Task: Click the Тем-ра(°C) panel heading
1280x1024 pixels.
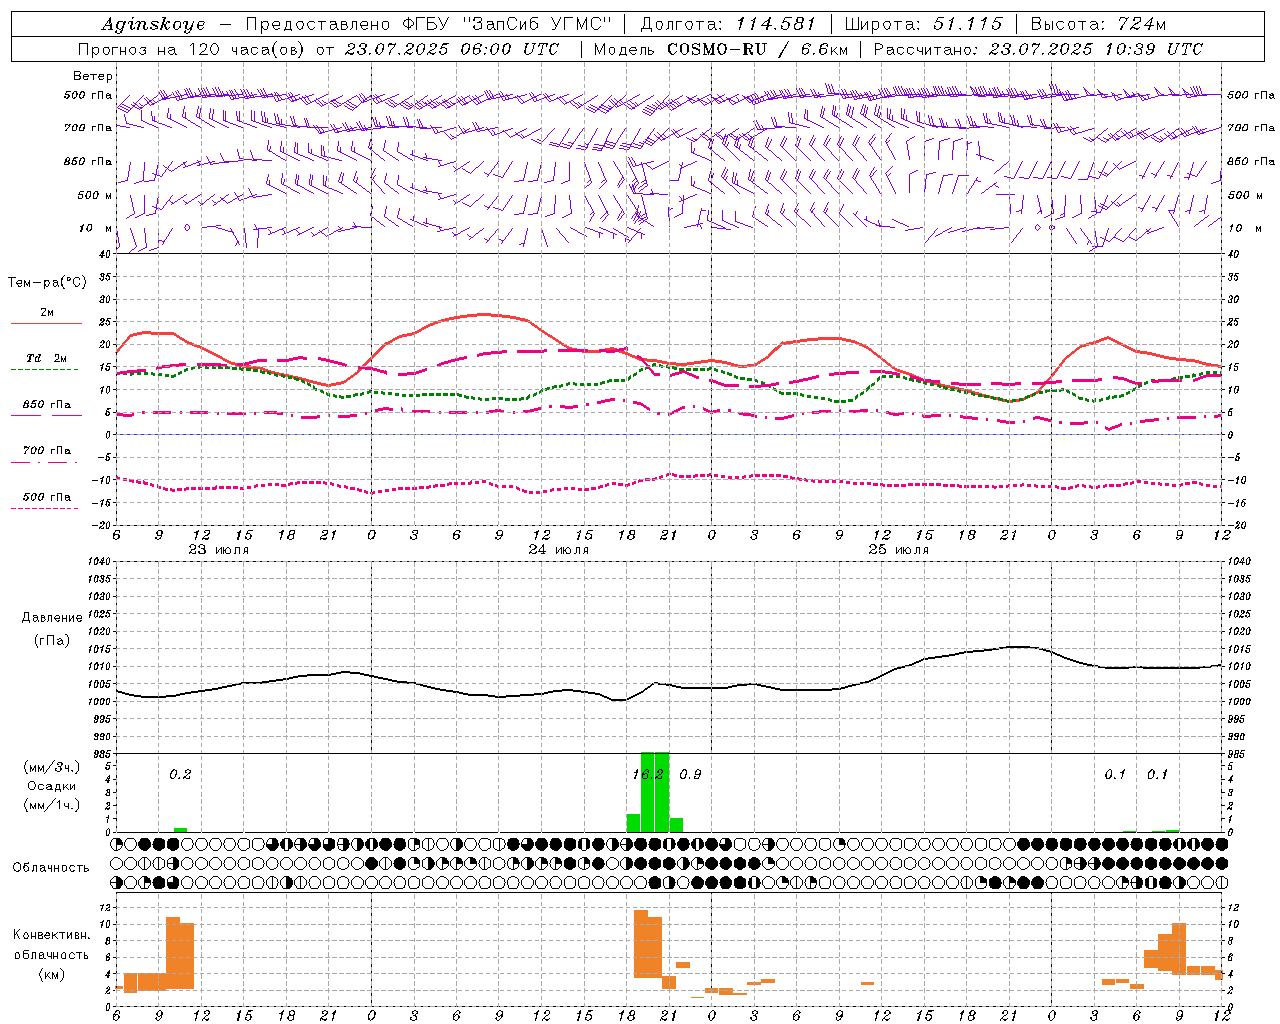Action: pyautogui.click(x=47, y=283)
